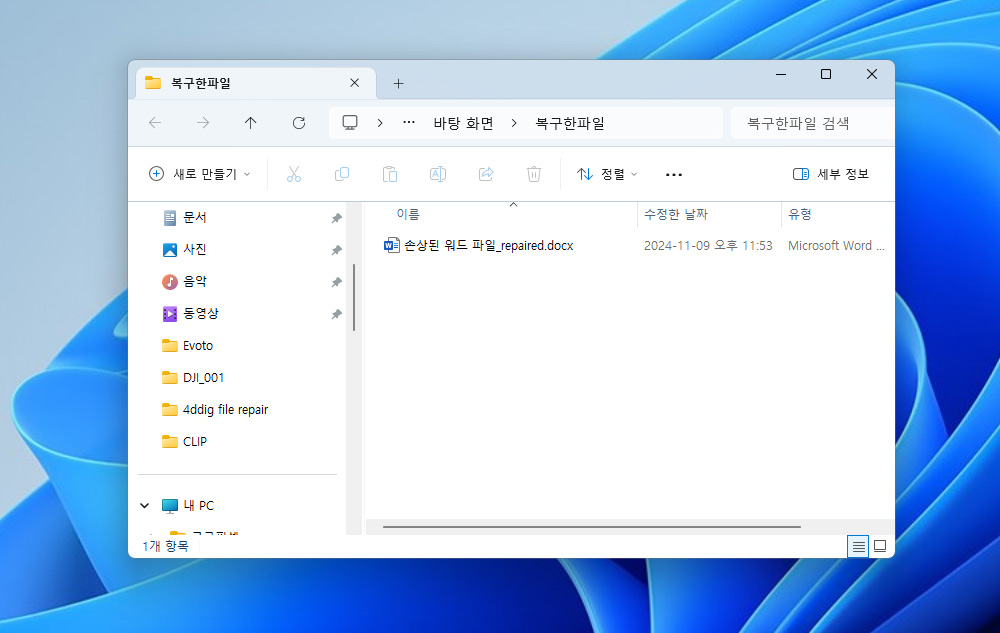This screenshot has width=1000, height=633.
Task: Sort by 수정한 날짜 column header
Action: coord(675,214)
